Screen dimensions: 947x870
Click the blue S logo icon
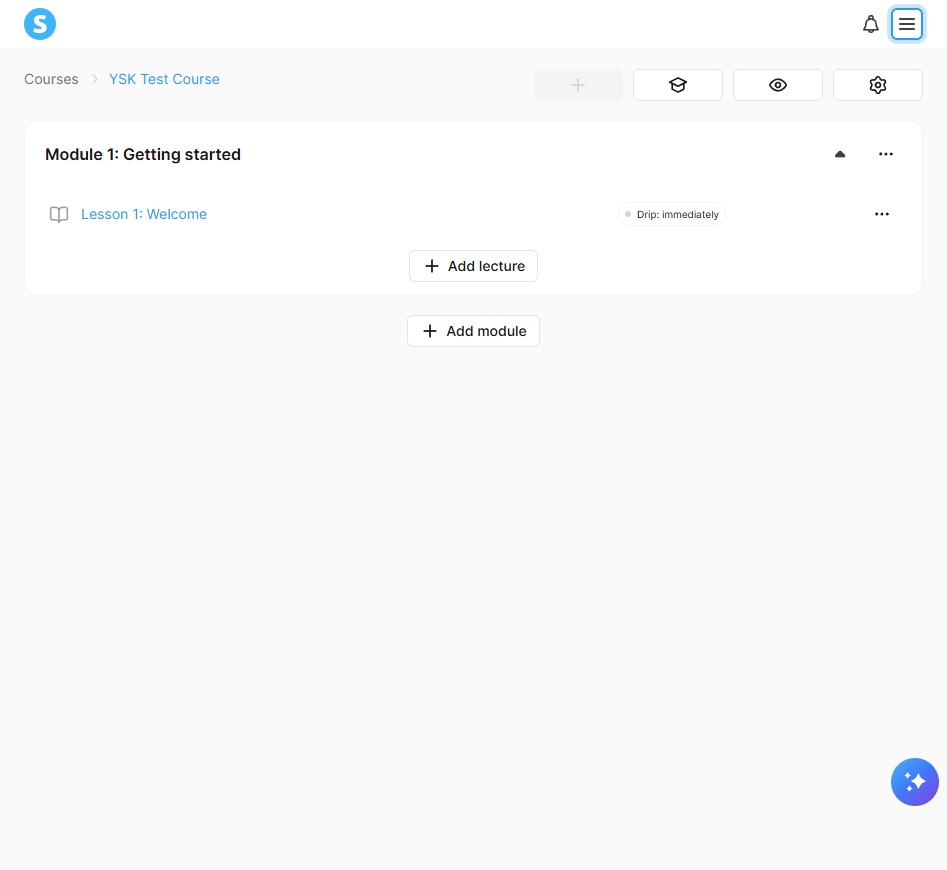40,24
